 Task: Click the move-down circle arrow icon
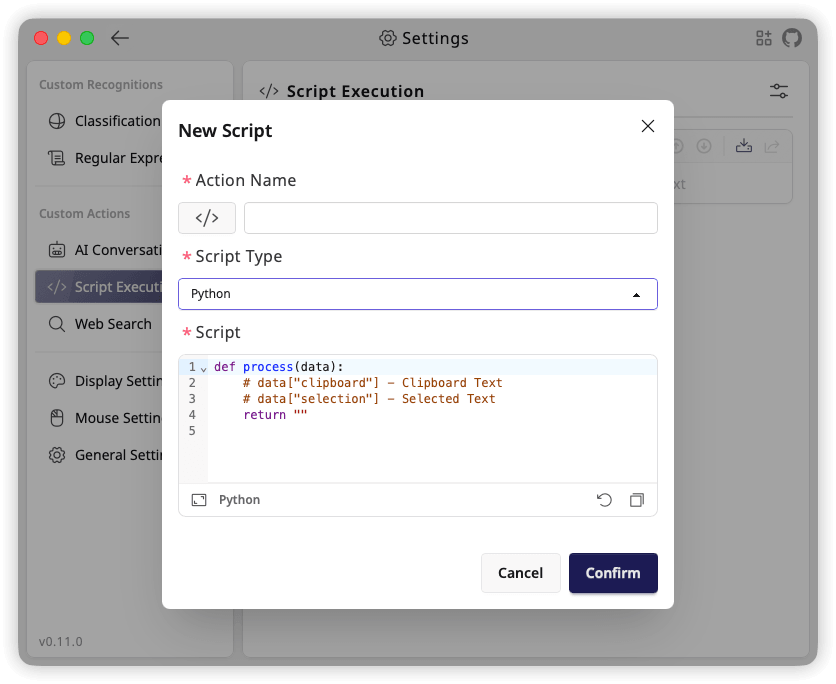pos(704,146)
